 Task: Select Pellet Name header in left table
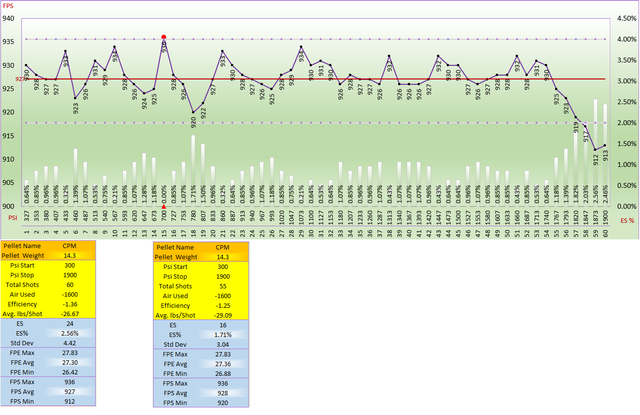[22, 246]
